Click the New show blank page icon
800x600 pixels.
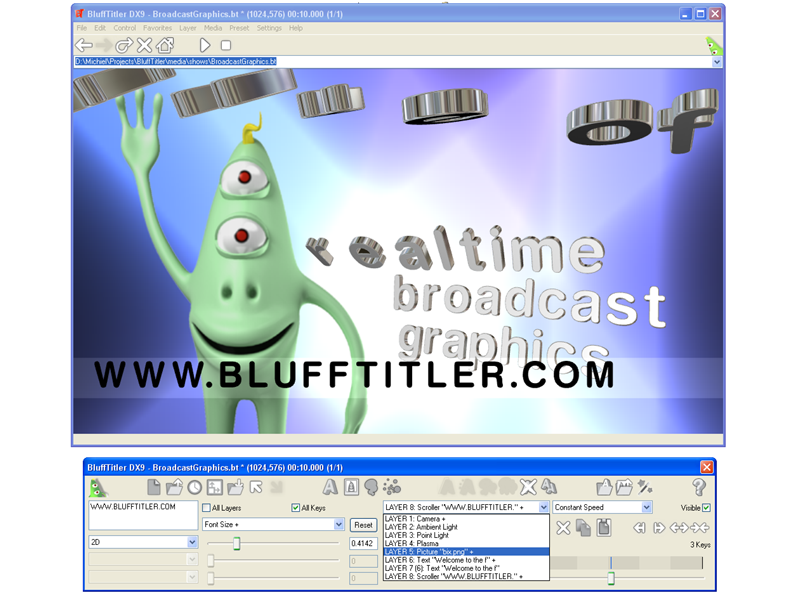tap(154, 487)
